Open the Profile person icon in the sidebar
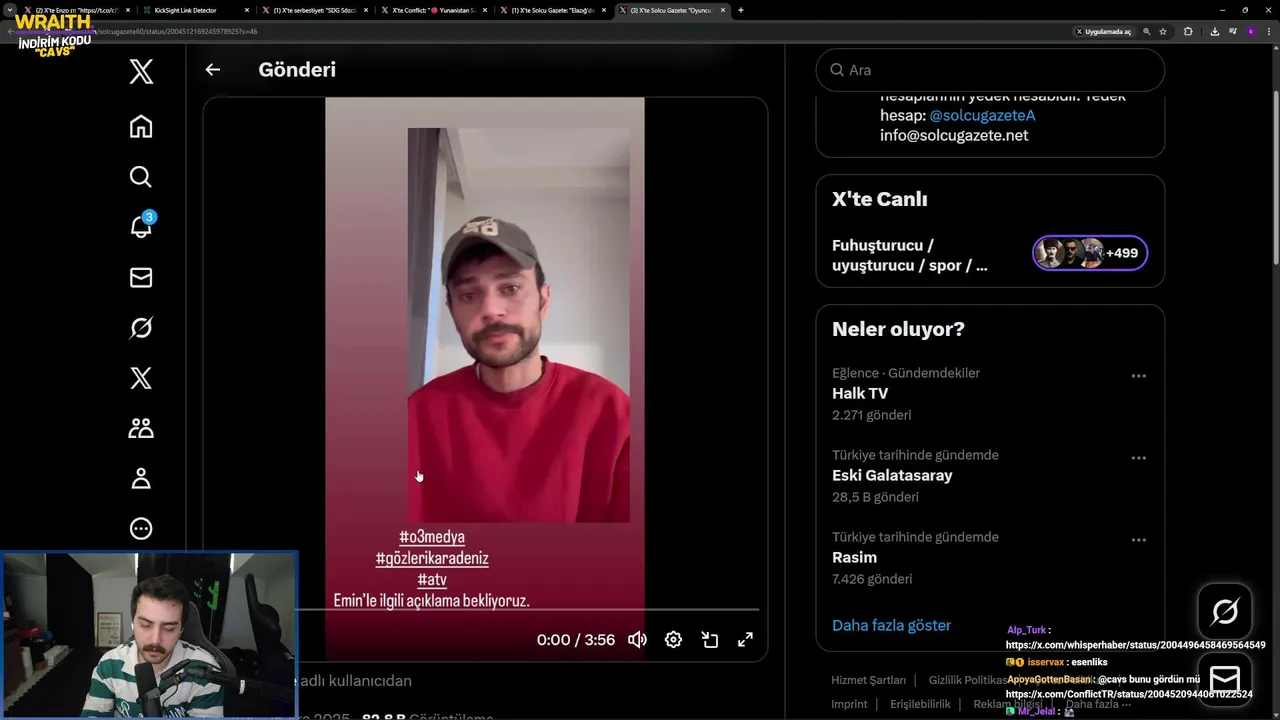Screen dimensions: 1280x720 tap(141, 479)
